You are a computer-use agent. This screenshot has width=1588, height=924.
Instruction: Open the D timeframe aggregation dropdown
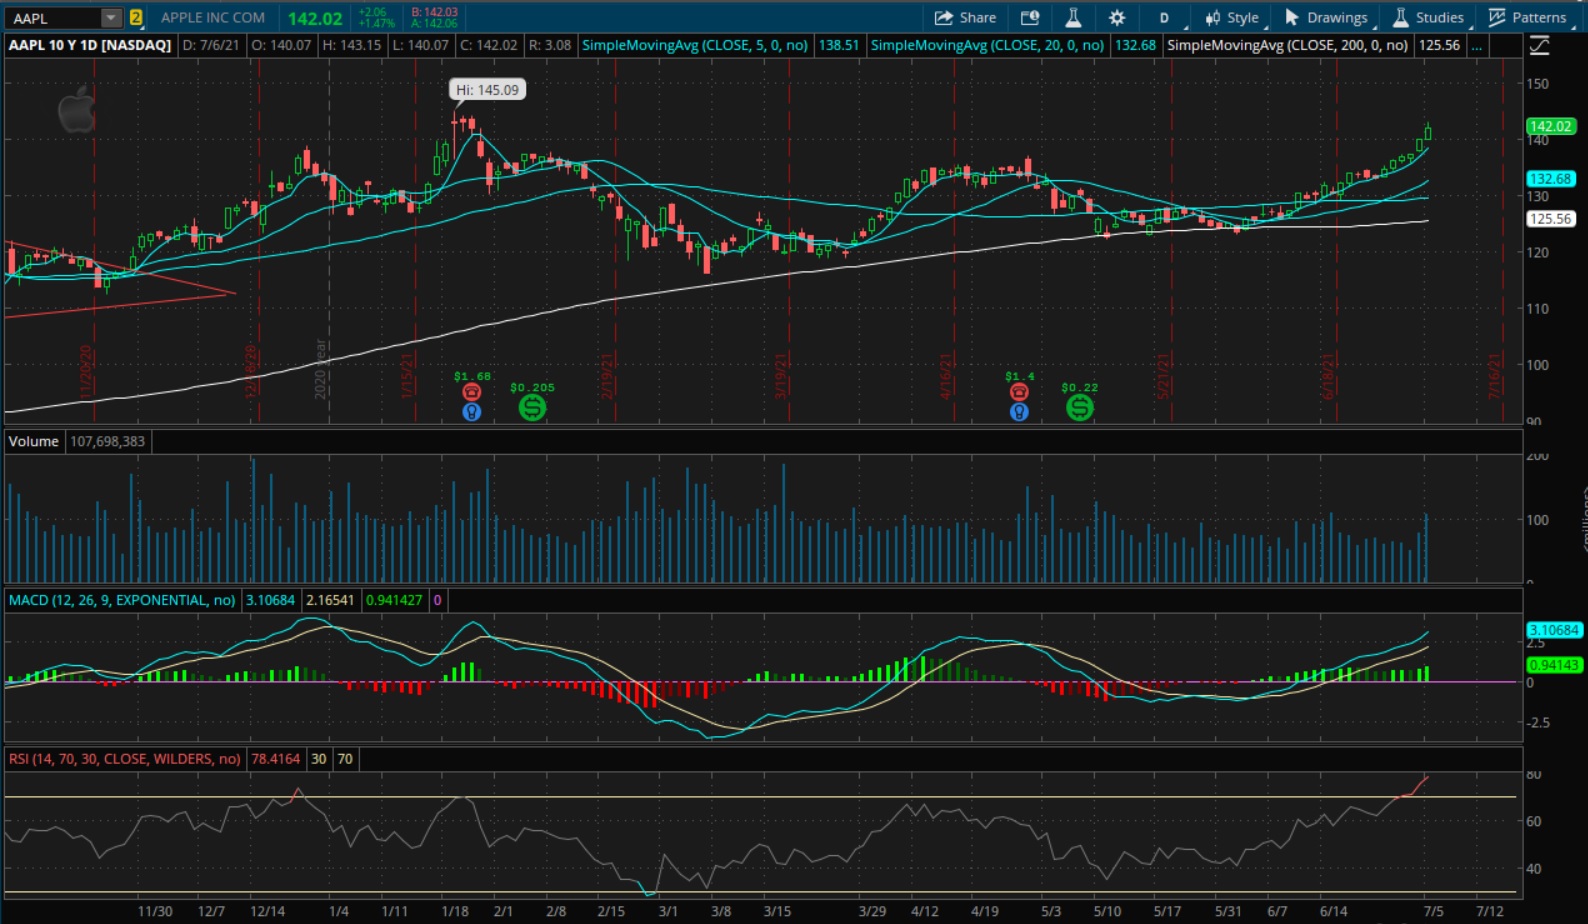click(1166, 18)
